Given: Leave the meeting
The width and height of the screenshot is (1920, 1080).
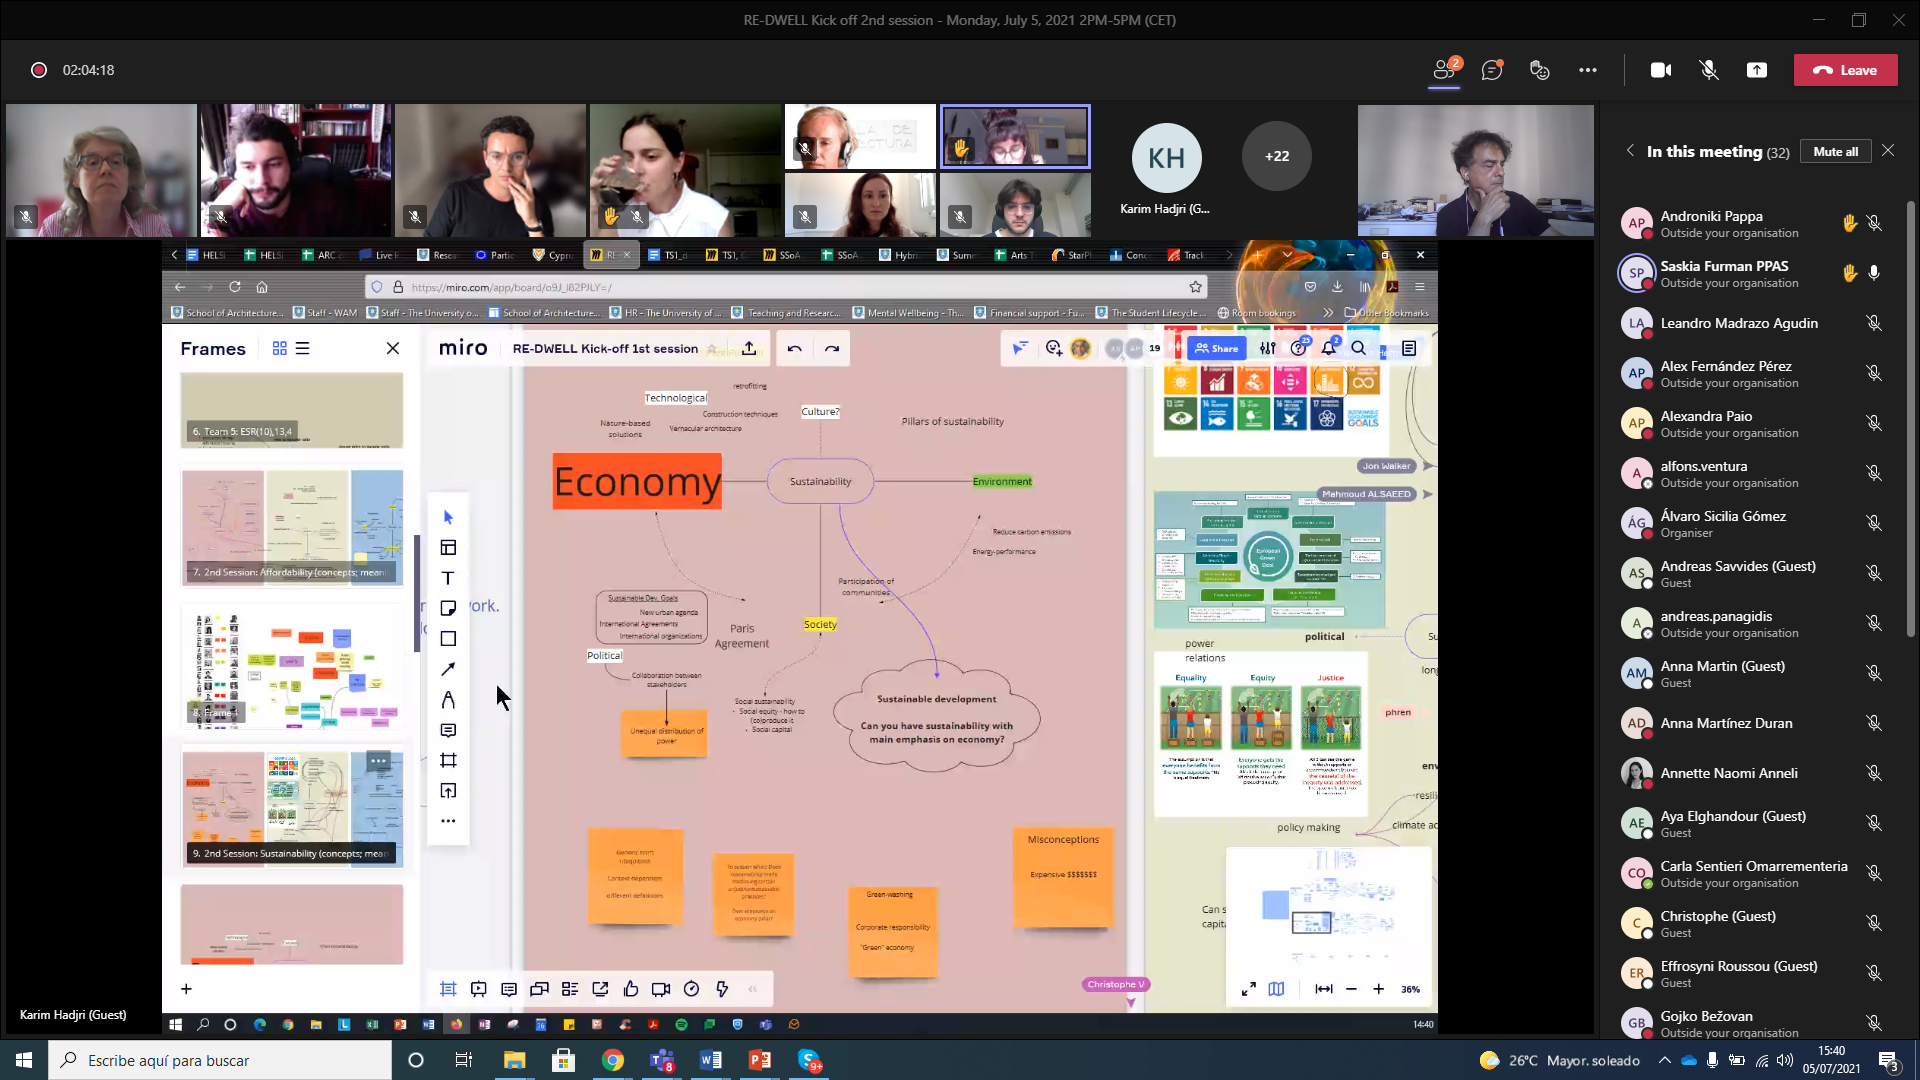Looking at the screenshot, I should click(1845, 70).
